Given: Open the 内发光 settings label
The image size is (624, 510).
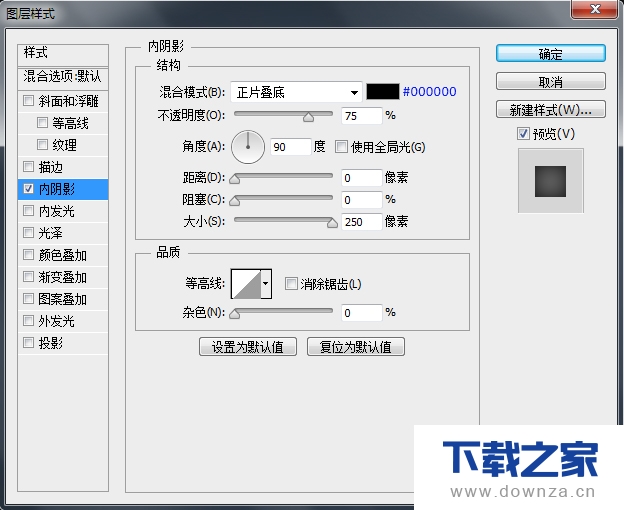Looking at the screenshot, I should click(x=57, y=211).
